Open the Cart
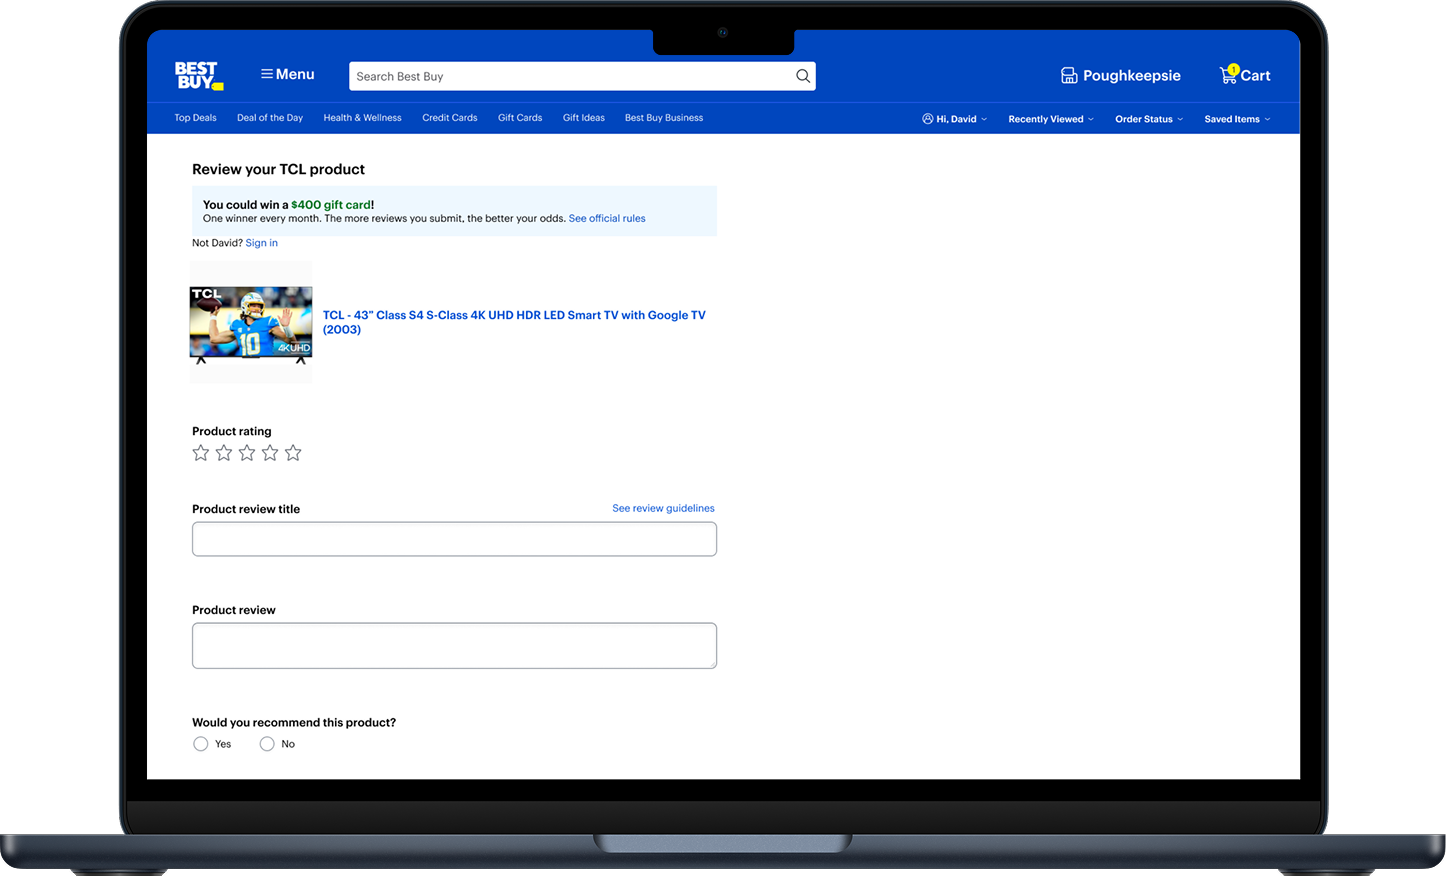 (x=1245, y=75)
